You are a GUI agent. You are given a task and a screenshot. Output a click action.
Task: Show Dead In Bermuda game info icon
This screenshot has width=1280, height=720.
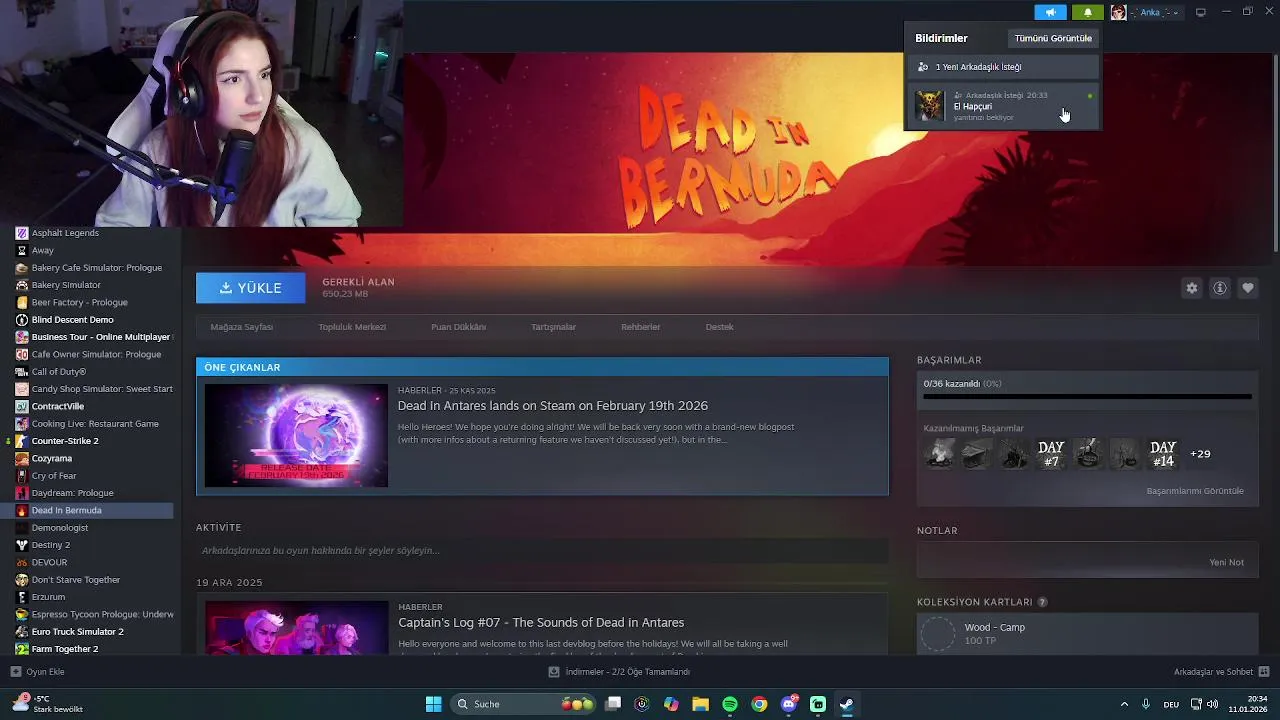(x=1220, y=288)
